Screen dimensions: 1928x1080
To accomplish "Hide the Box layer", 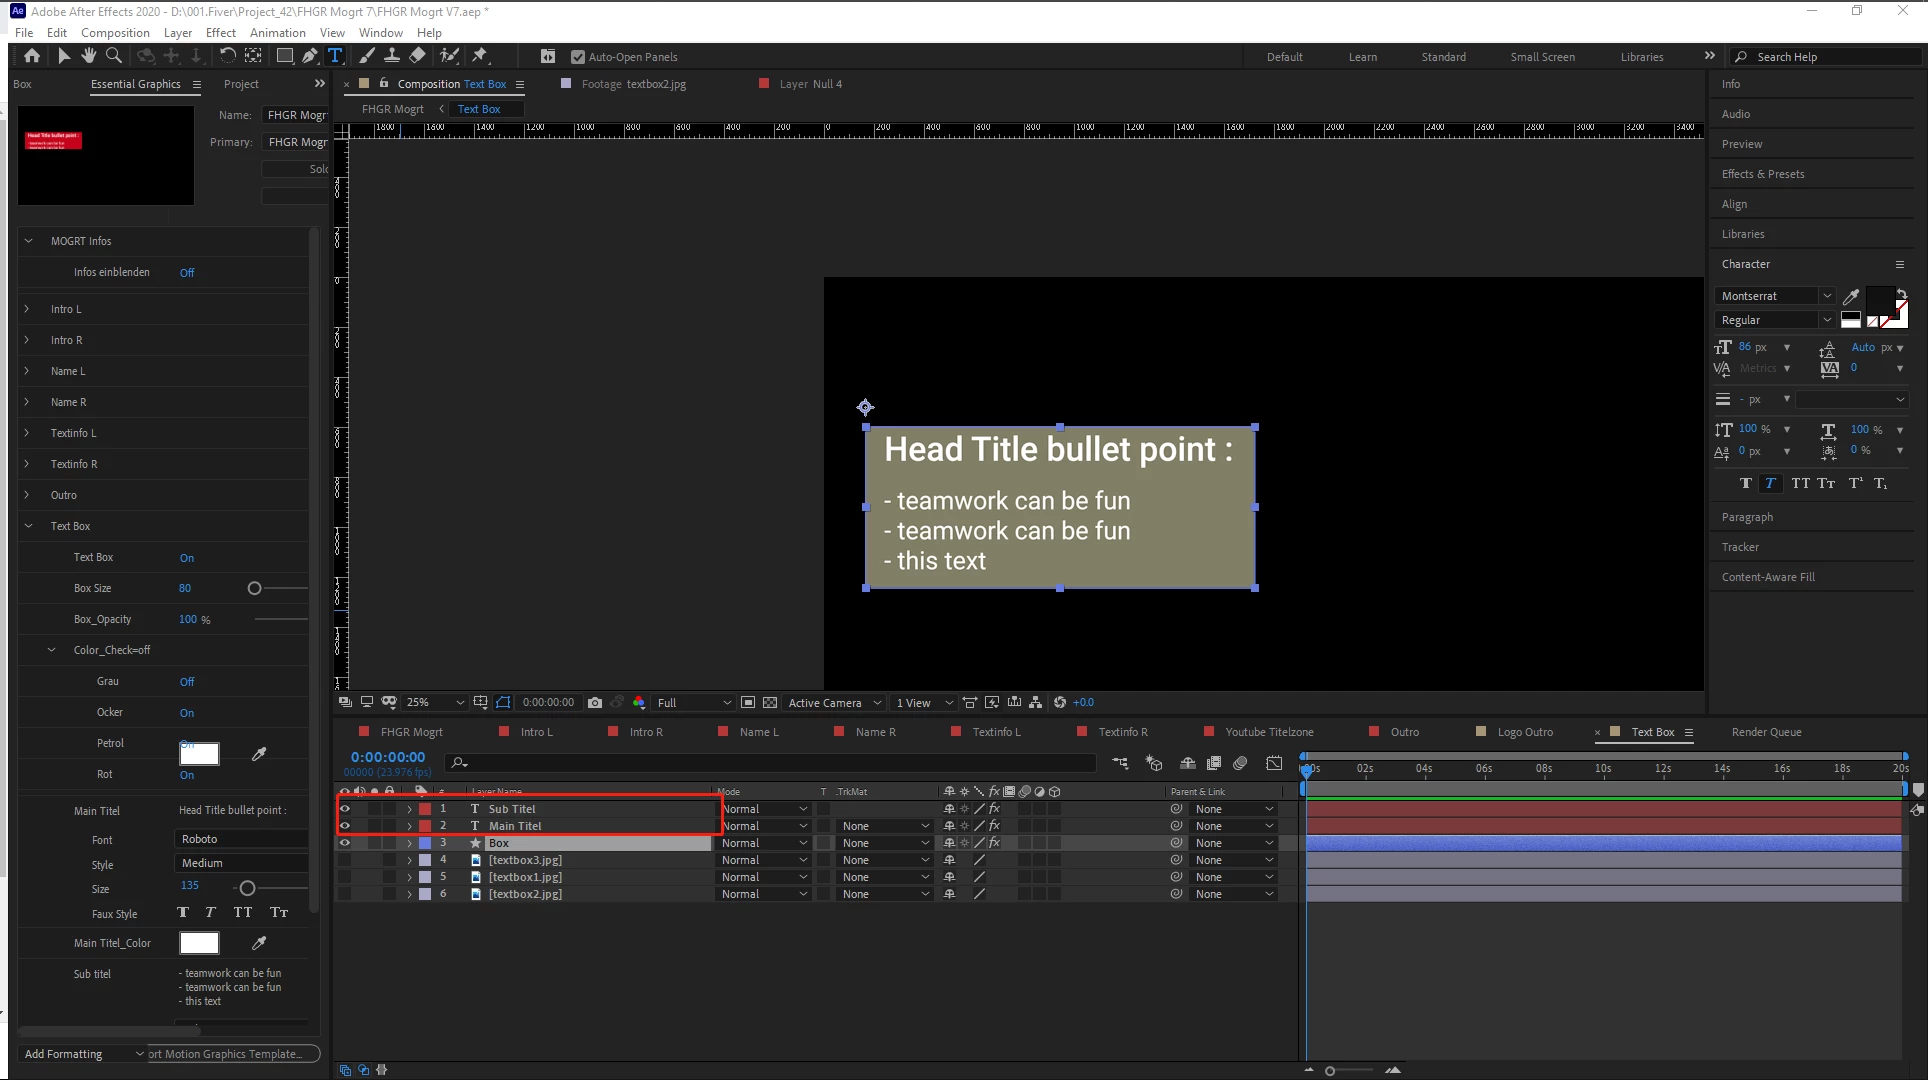I will tap(345, 843).
